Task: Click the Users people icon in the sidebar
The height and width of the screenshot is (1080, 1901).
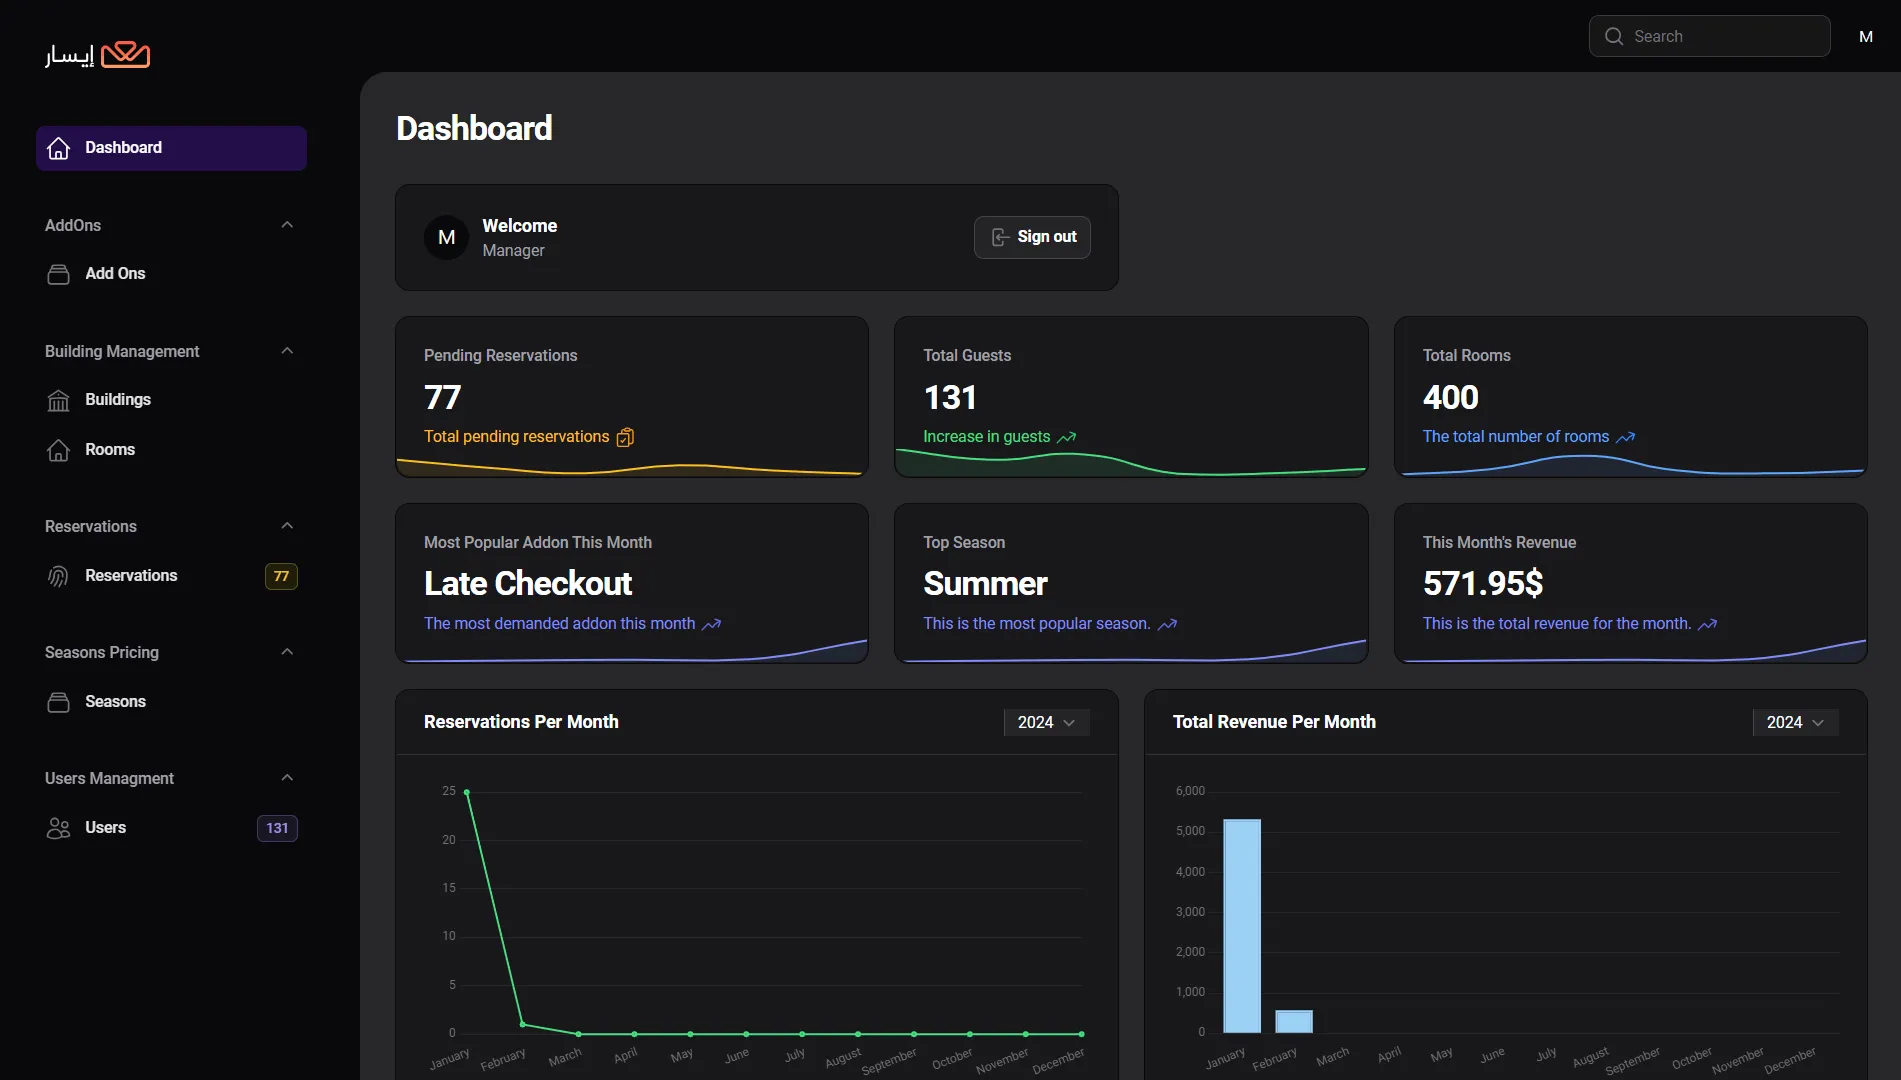Action: [x=59, y=828]
